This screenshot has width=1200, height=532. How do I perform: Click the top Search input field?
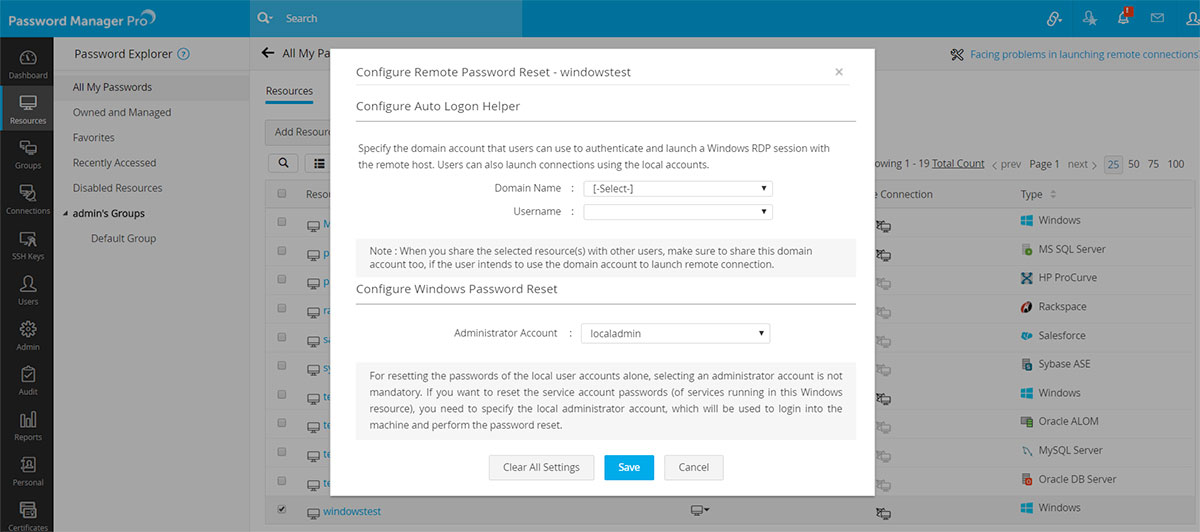coord(400,18)
